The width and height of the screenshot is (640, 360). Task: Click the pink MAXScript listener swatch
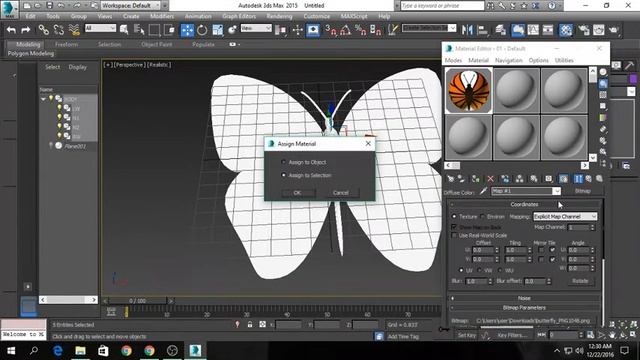24,324
